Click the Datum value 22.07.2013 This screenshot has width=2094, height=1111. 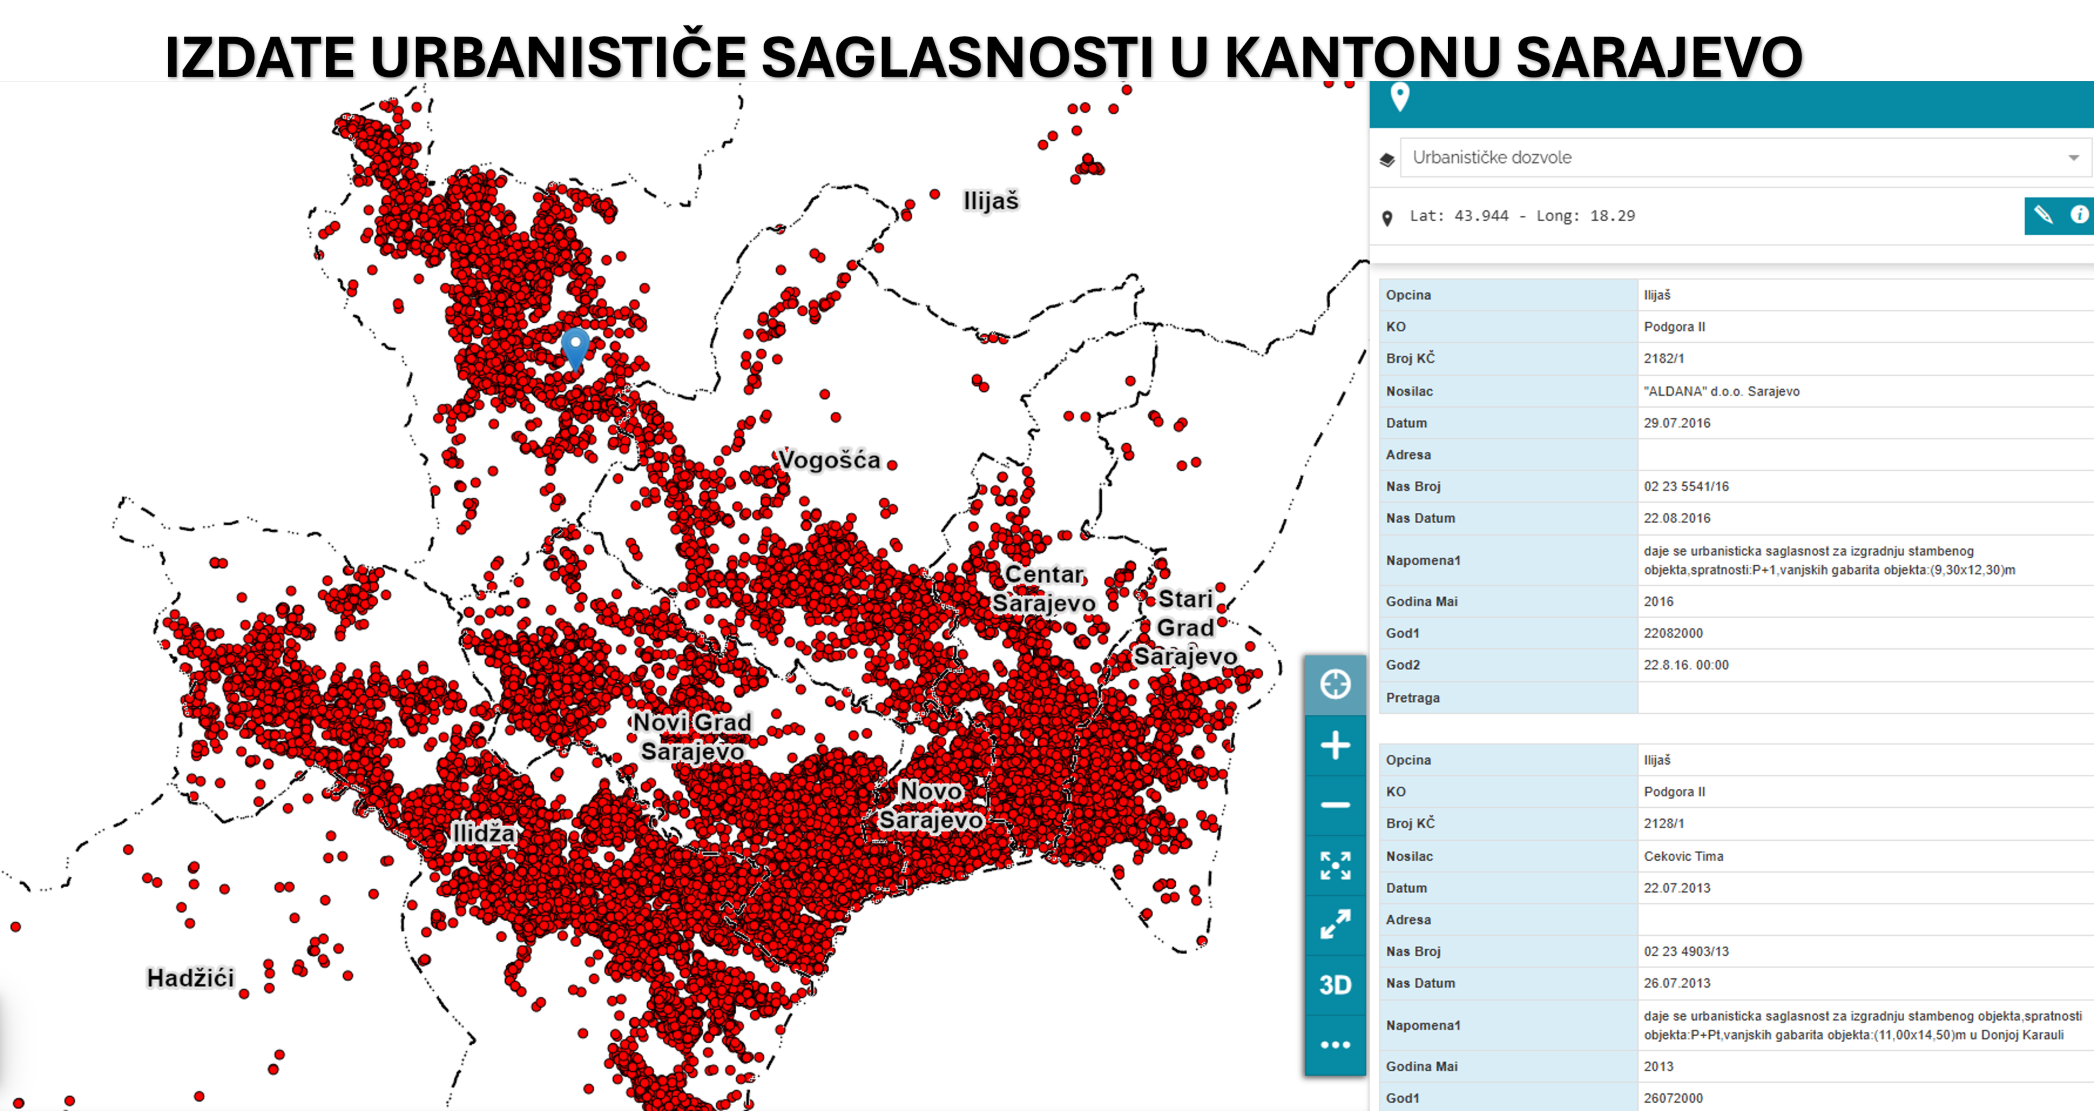(1677, 888)
